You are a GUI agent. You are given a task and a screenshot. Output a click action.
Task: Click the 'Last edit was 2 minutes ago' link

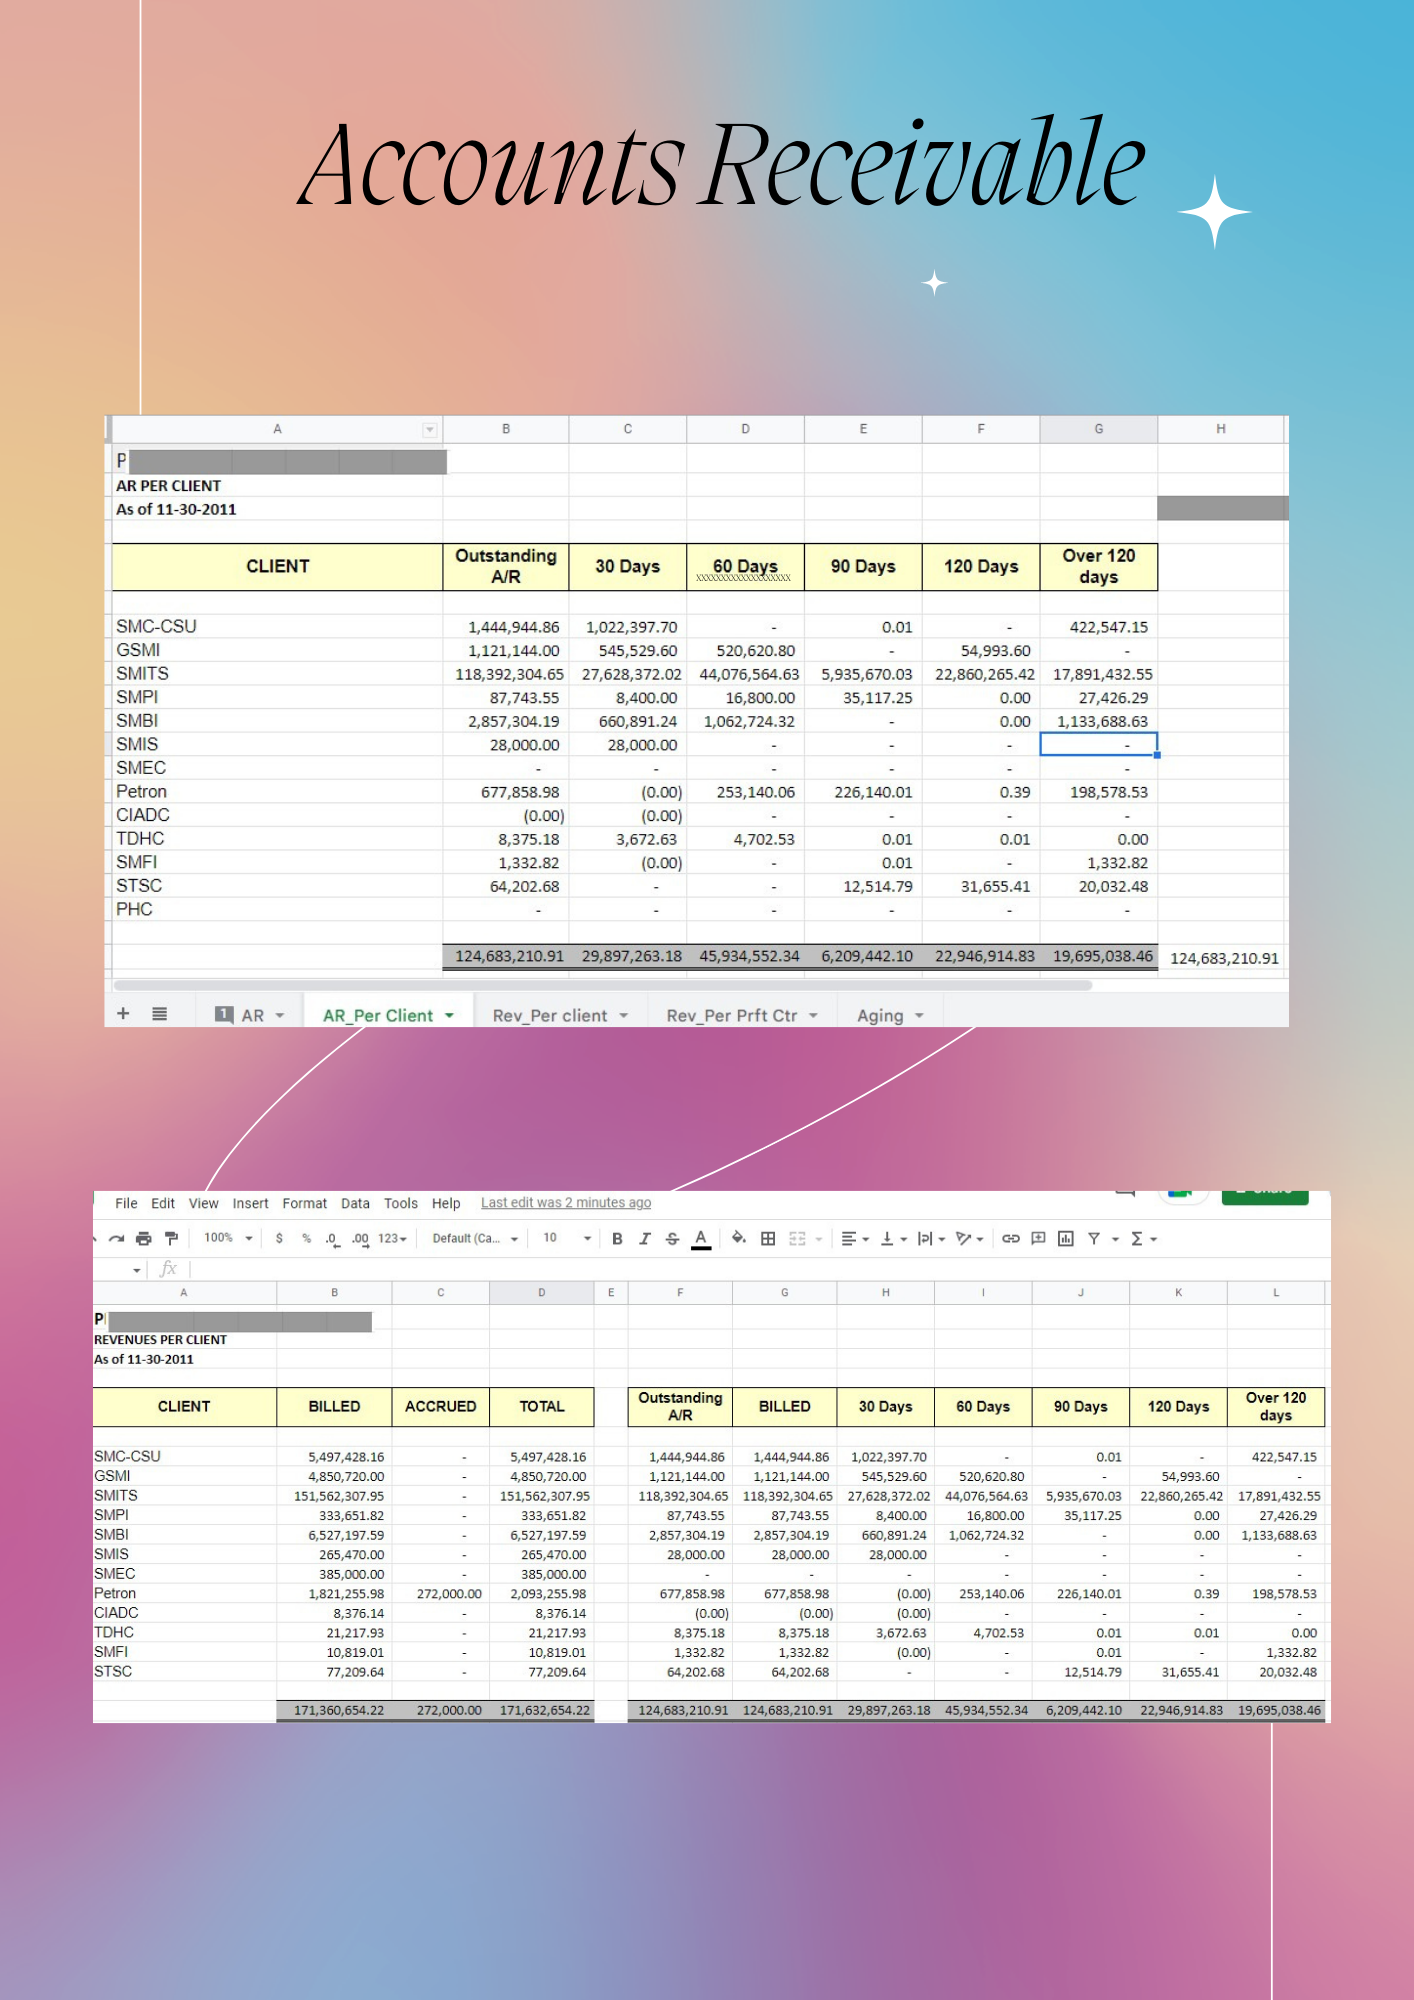[566, 1203]
